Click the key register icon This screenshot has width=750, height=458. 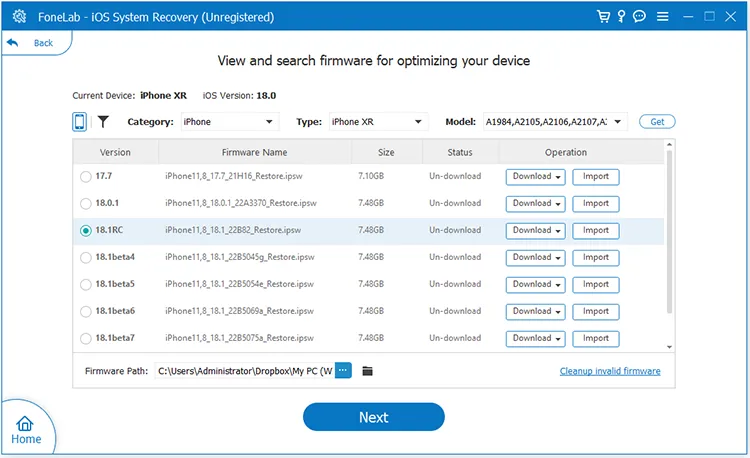pyautogui.click(x=621, y=17)
